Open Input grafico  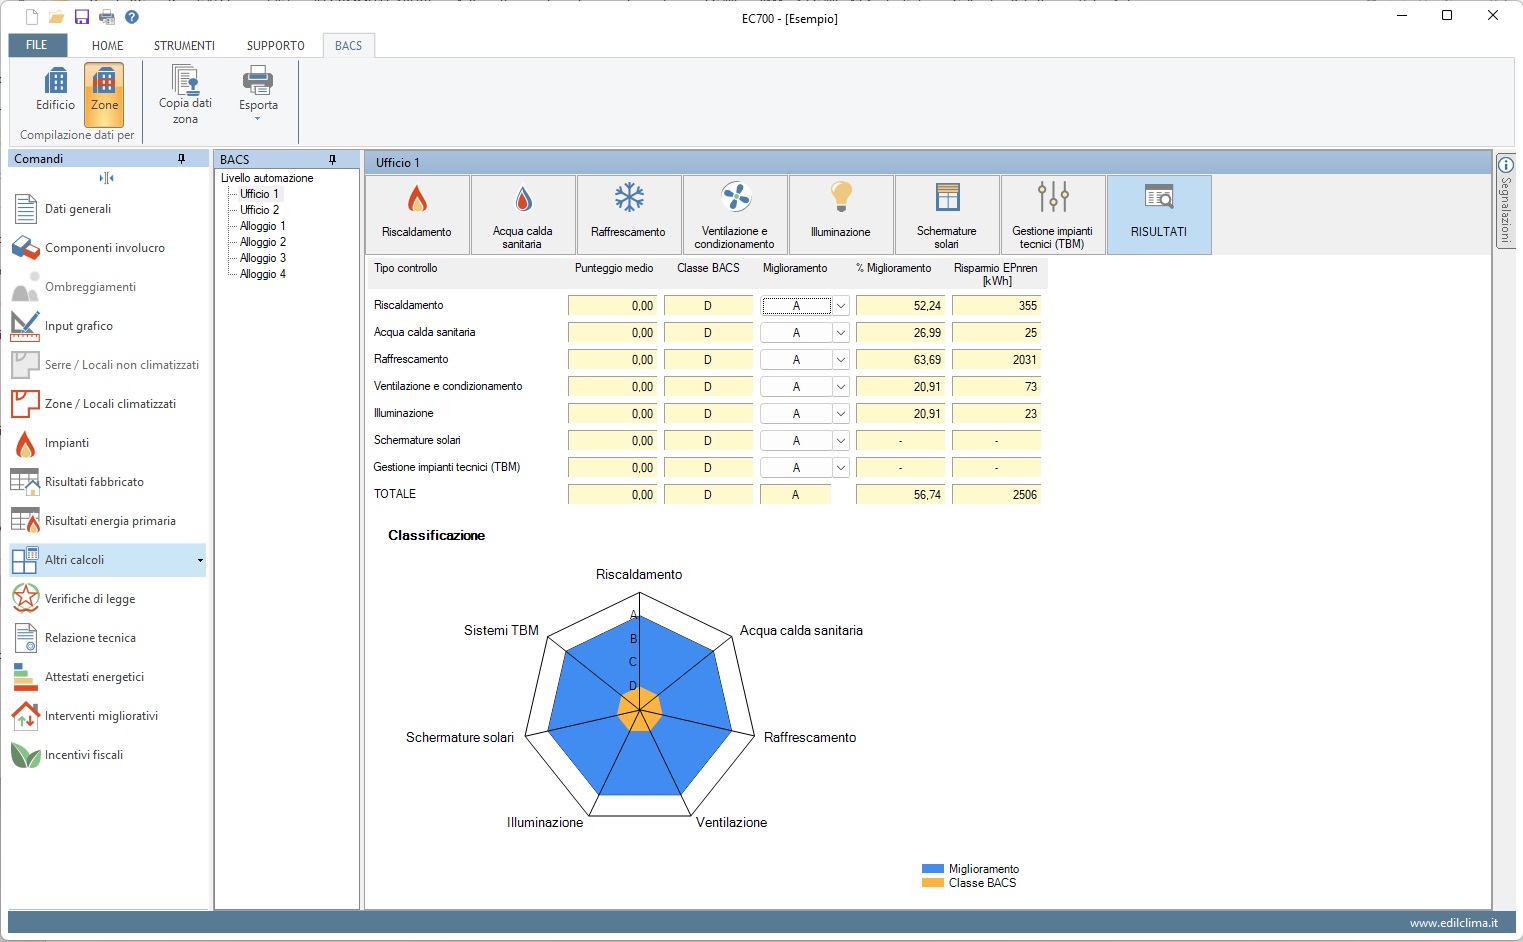point(107,326)
